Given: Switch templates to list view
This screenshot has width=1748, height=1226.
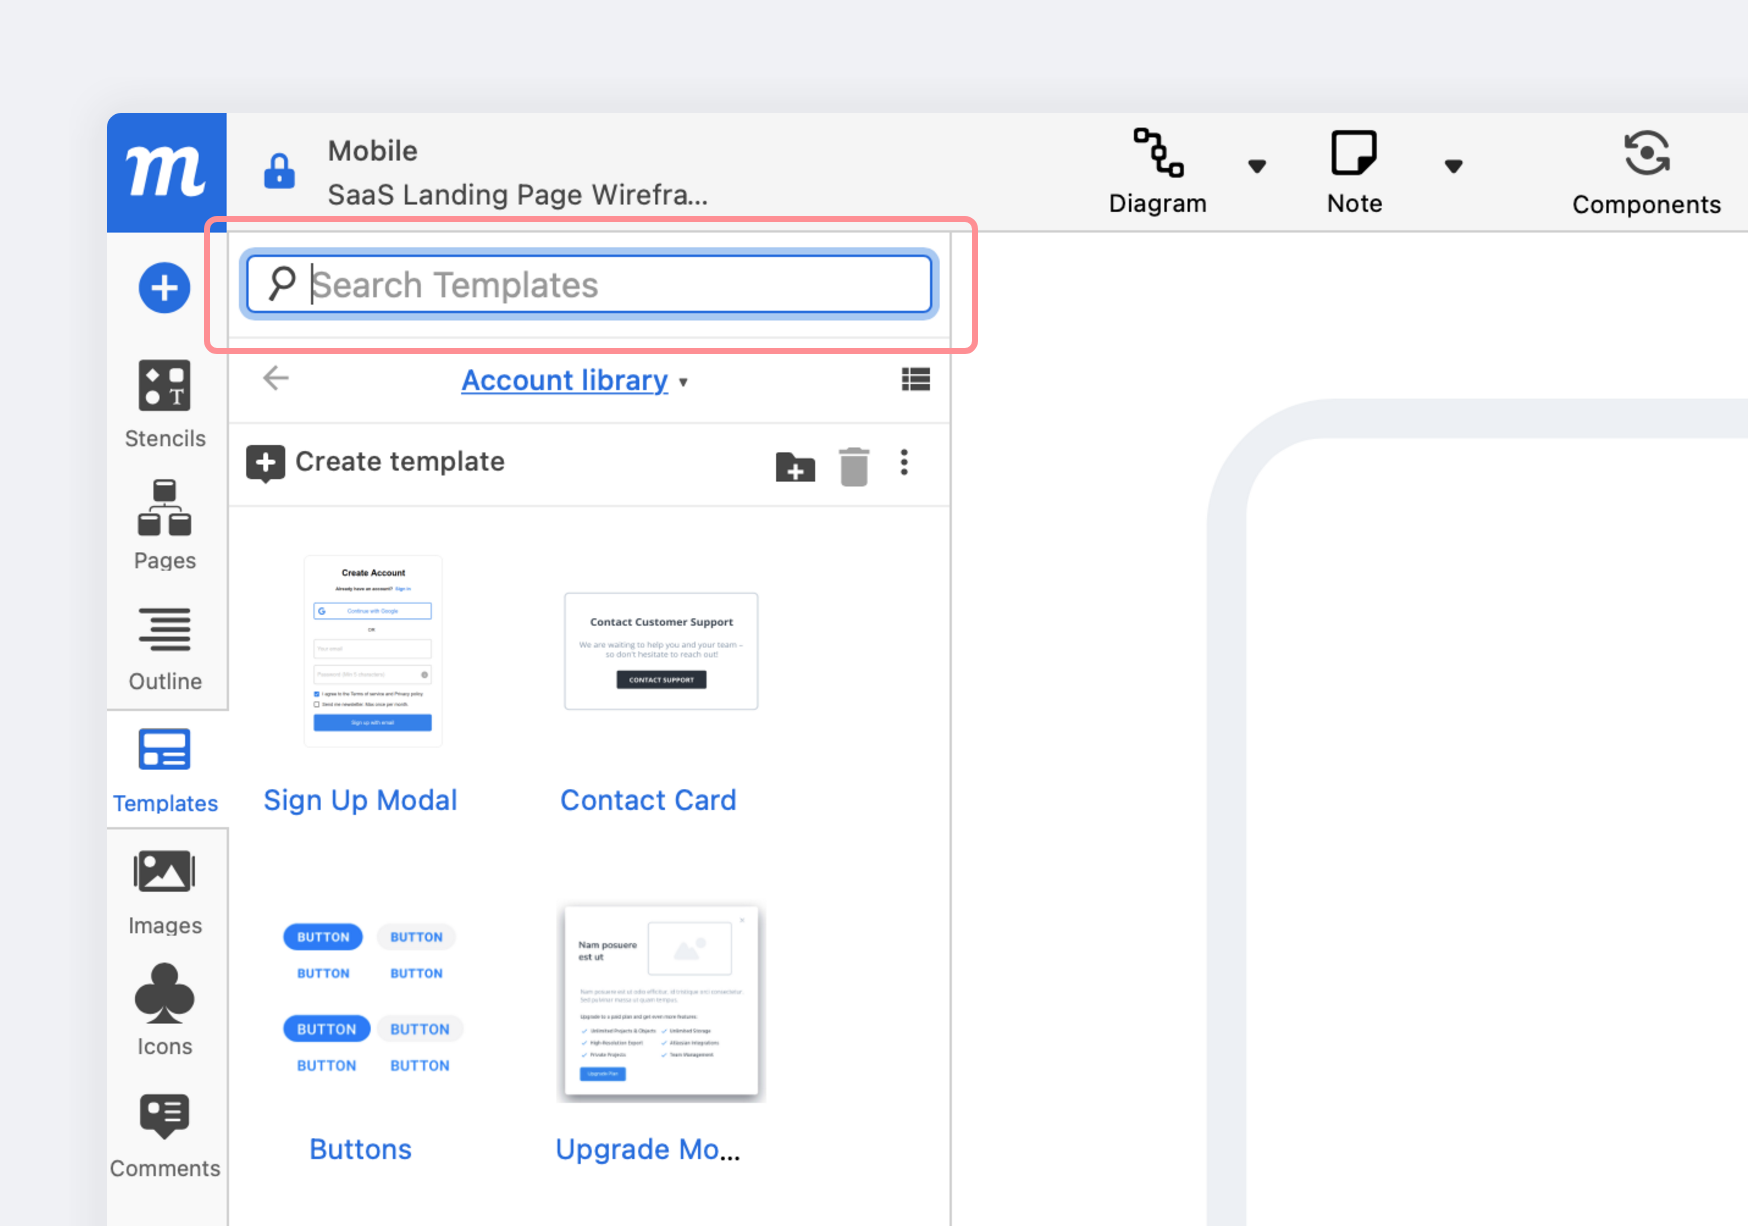Looking at the screenshot, I should [915, 379].
